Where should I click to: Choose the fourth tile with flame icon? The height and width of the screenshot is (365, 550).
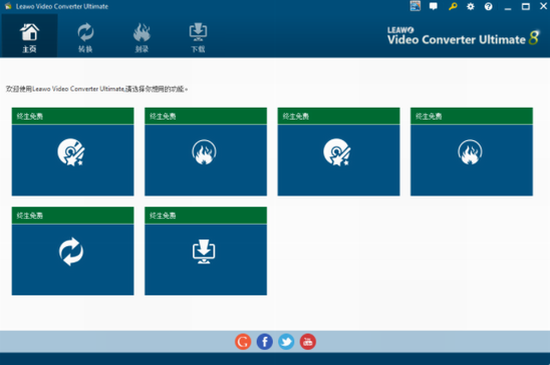471,151
